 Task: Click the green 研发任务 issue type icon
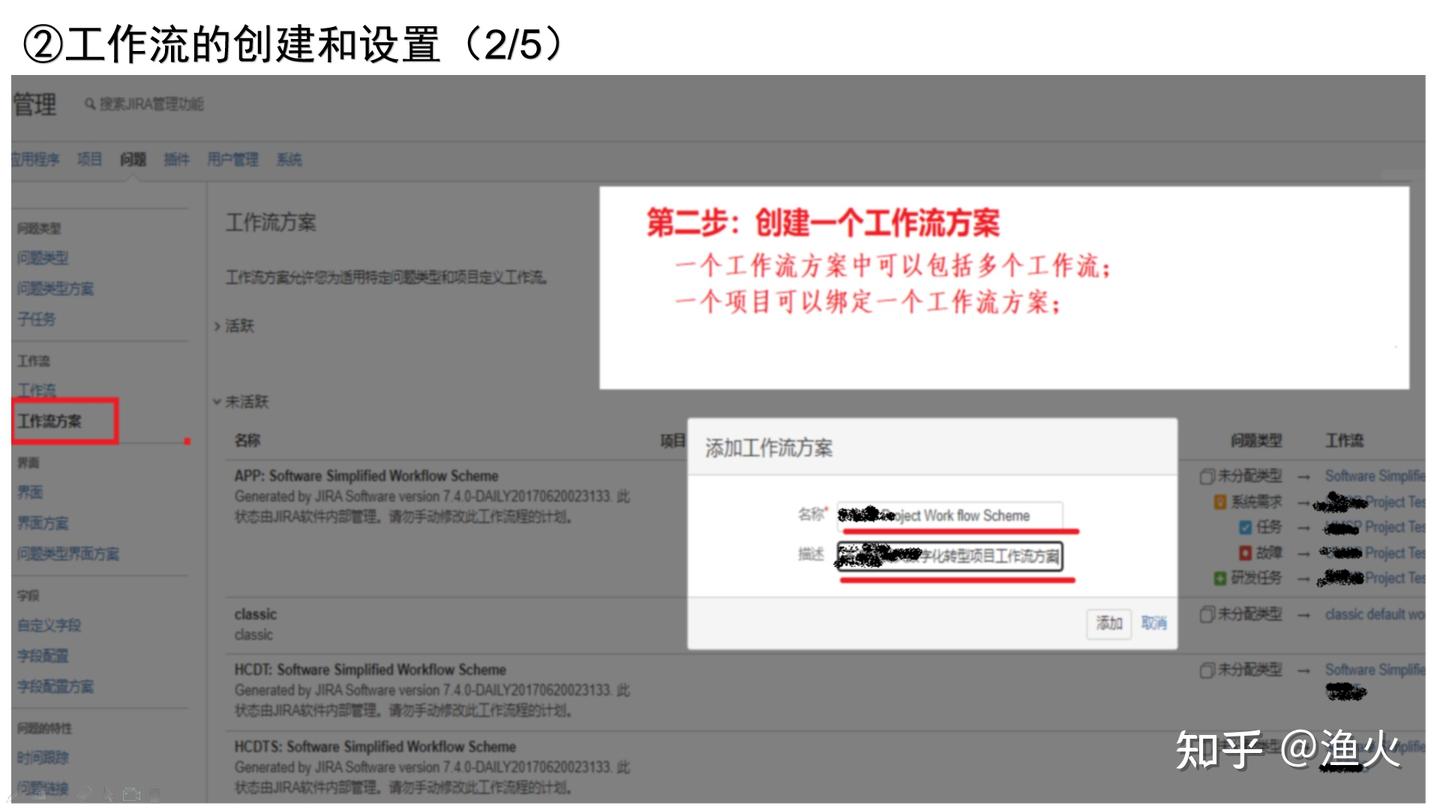pyautogui.click(x=1220, y=578)
